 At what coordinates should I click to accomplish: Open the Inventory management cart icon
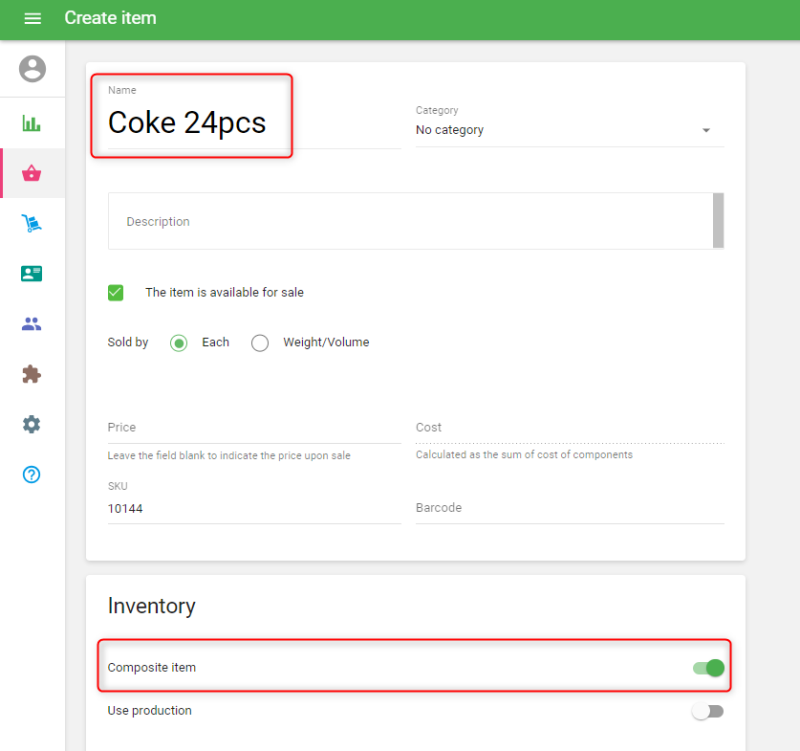click(32, 224)
